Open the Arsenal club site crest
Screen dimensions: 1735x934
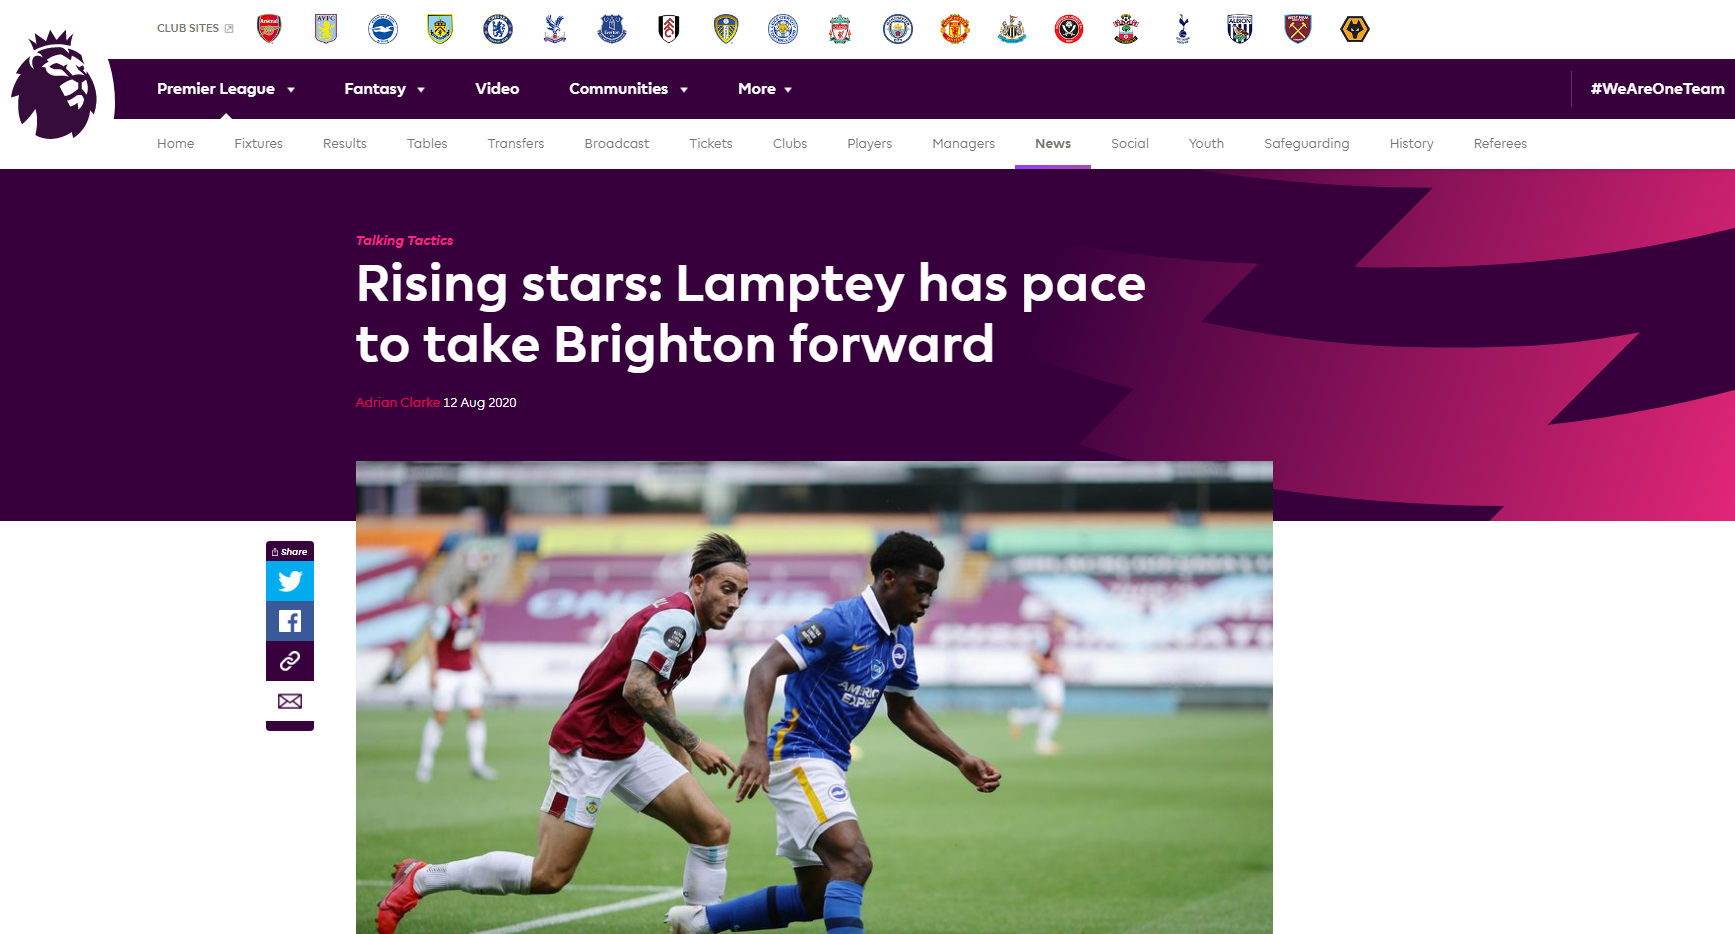click(269, 29)
